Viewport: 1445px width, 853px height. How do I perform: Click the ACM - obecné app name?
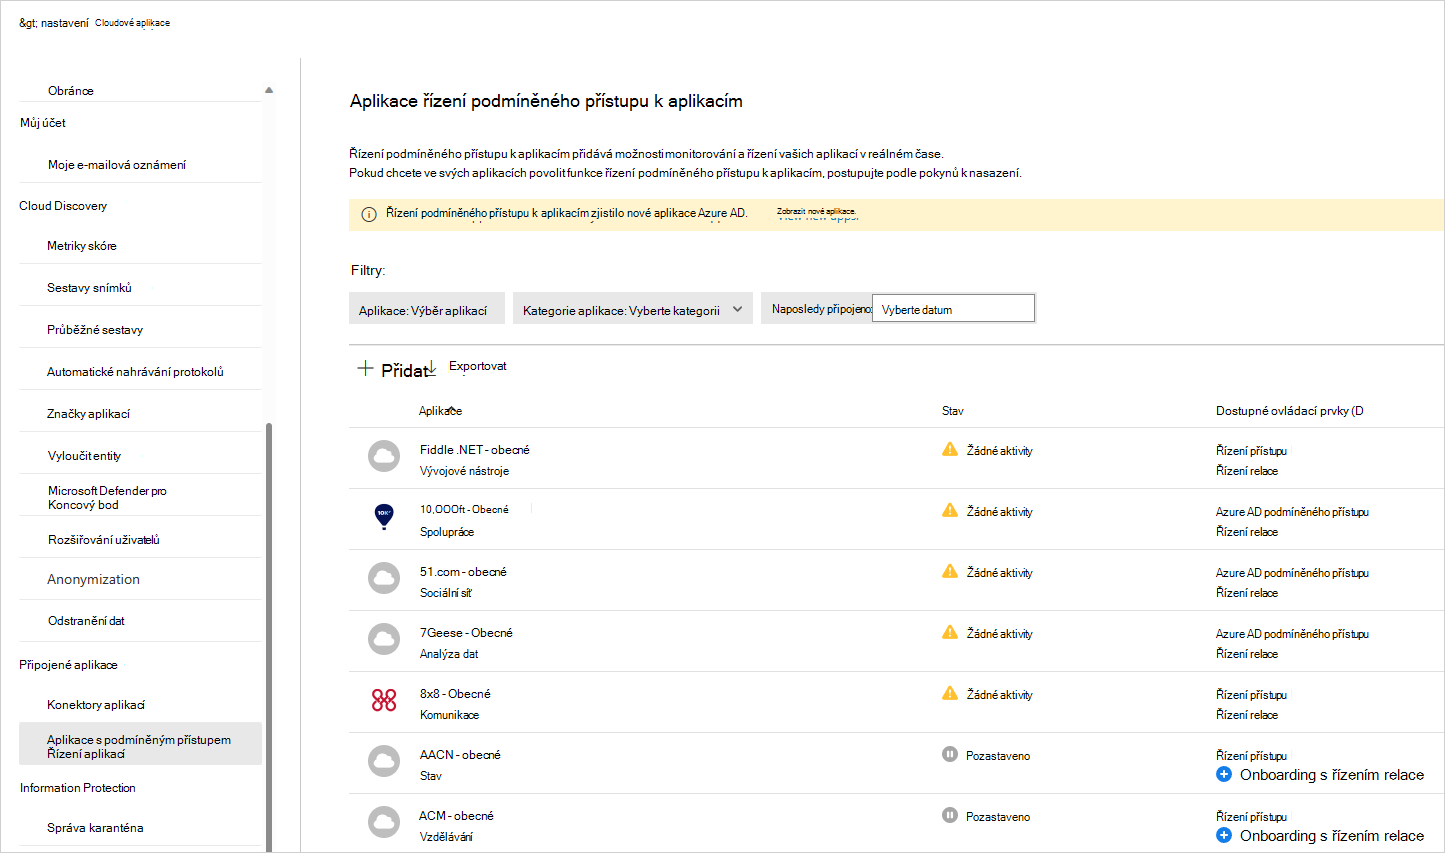[456, 816]
